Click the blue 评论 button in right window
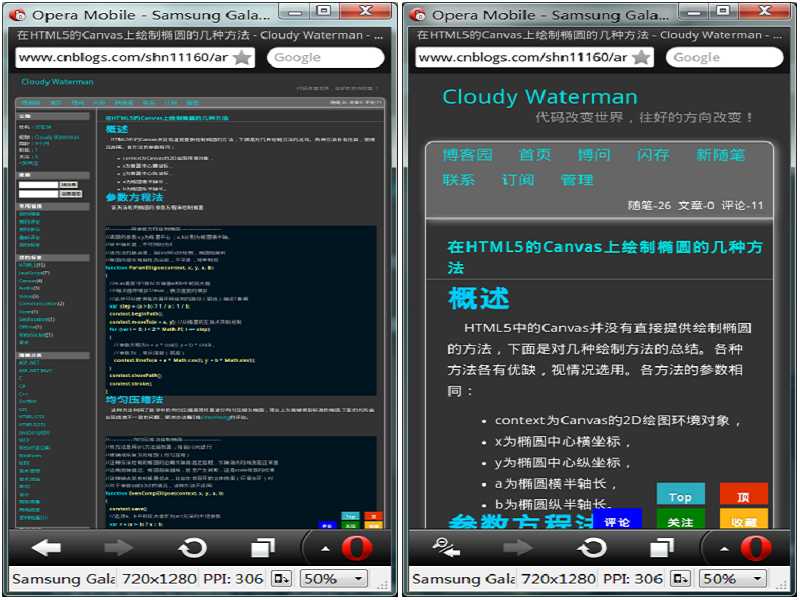Image resolution: width=800 pixels, height=600 pixels. coord(617,519)
